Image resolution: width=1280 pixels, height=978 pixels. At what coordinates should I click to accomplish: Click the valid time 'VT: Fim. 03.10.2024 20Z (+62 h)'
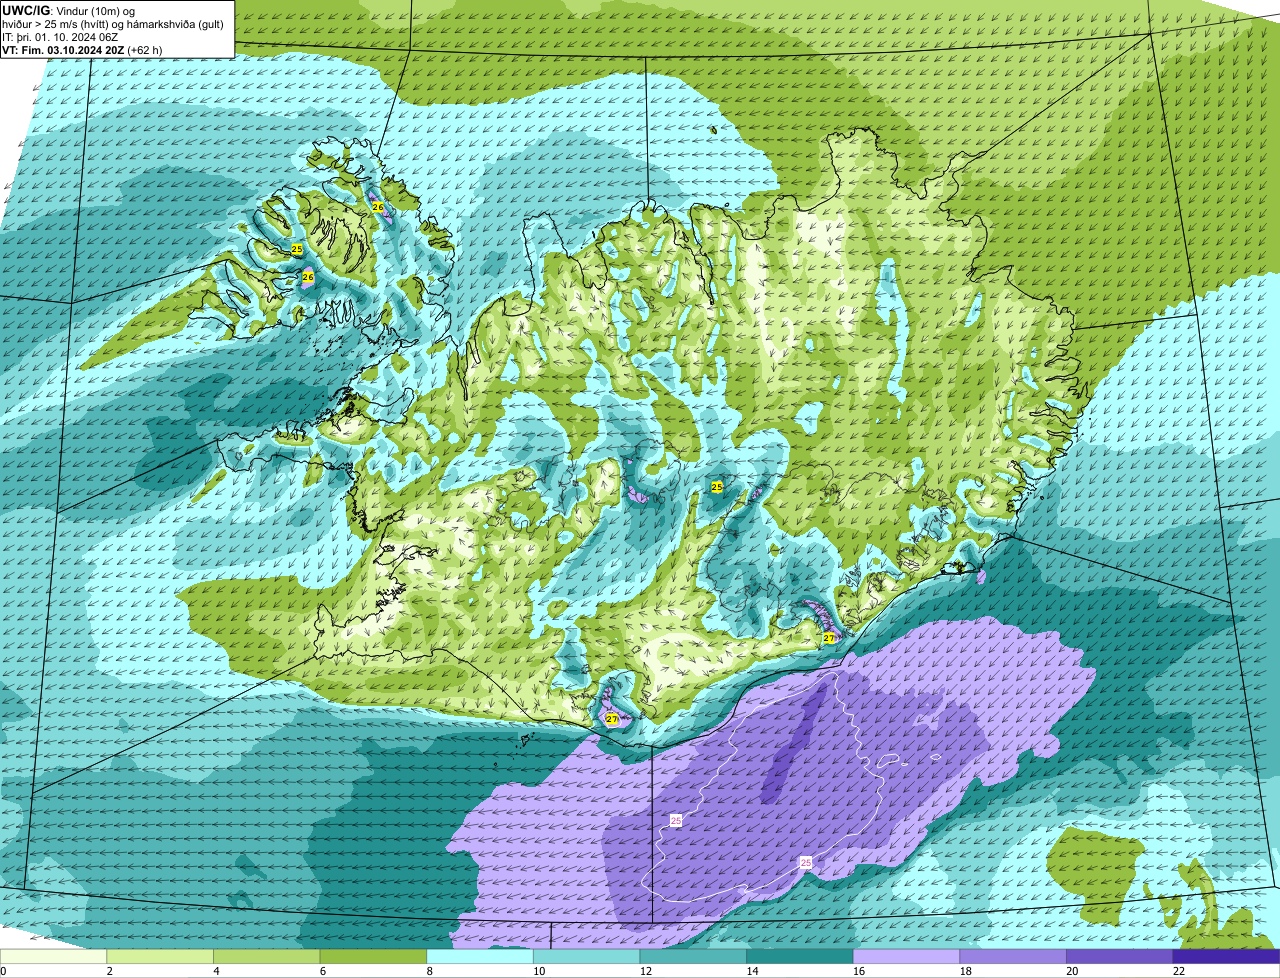[x=82, y=49]
